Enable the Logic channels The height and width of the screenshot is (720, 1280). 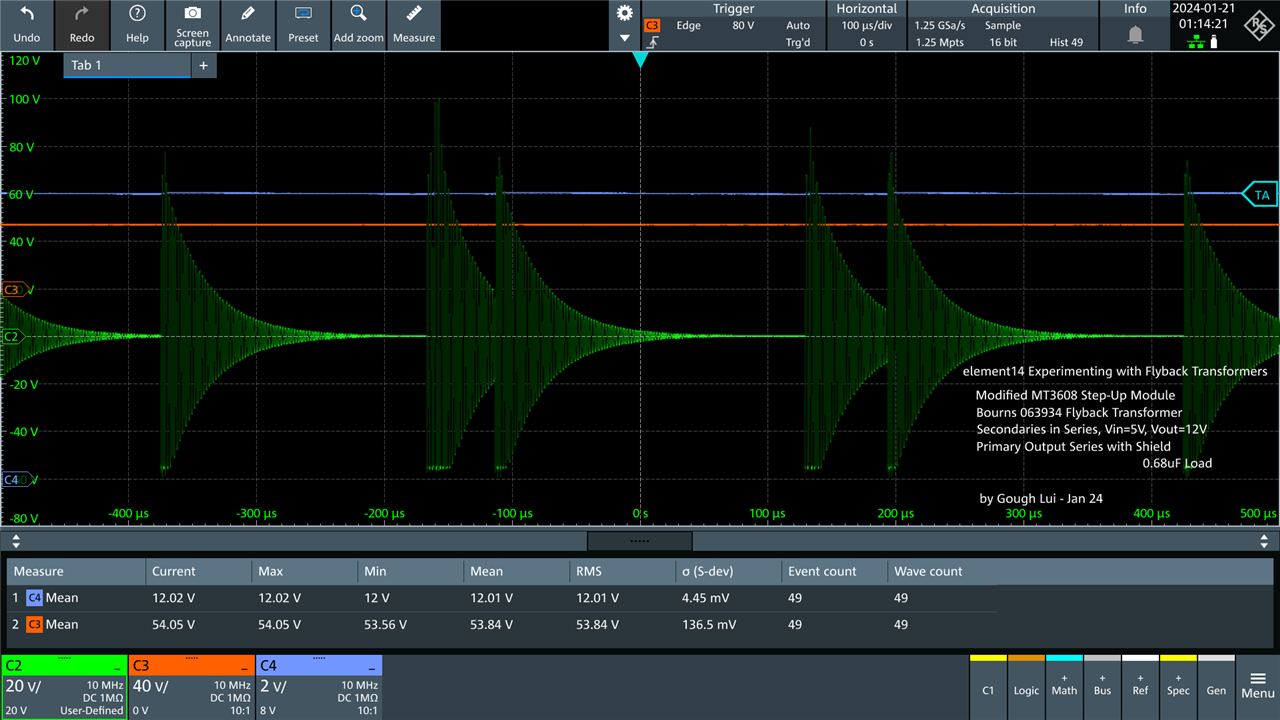tap(1026, 687)
